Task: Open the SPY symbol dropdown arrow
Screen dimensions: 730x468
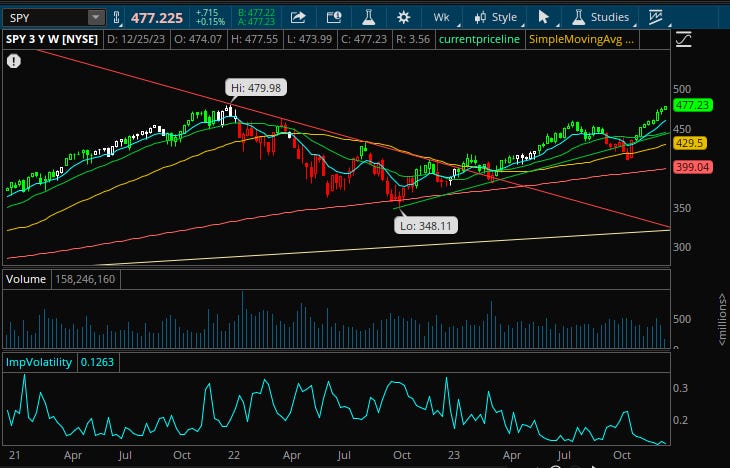Action: (95, 18)
